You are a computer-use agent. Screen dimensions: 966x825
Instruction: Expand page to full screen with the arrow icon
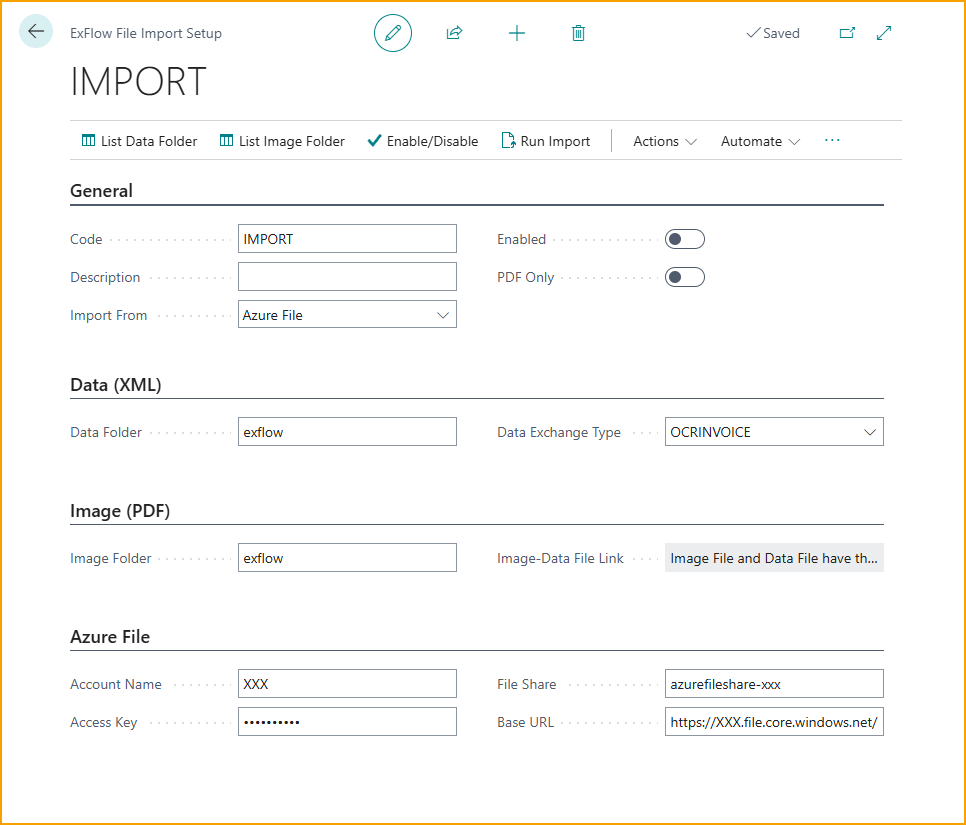pos(884,32)
